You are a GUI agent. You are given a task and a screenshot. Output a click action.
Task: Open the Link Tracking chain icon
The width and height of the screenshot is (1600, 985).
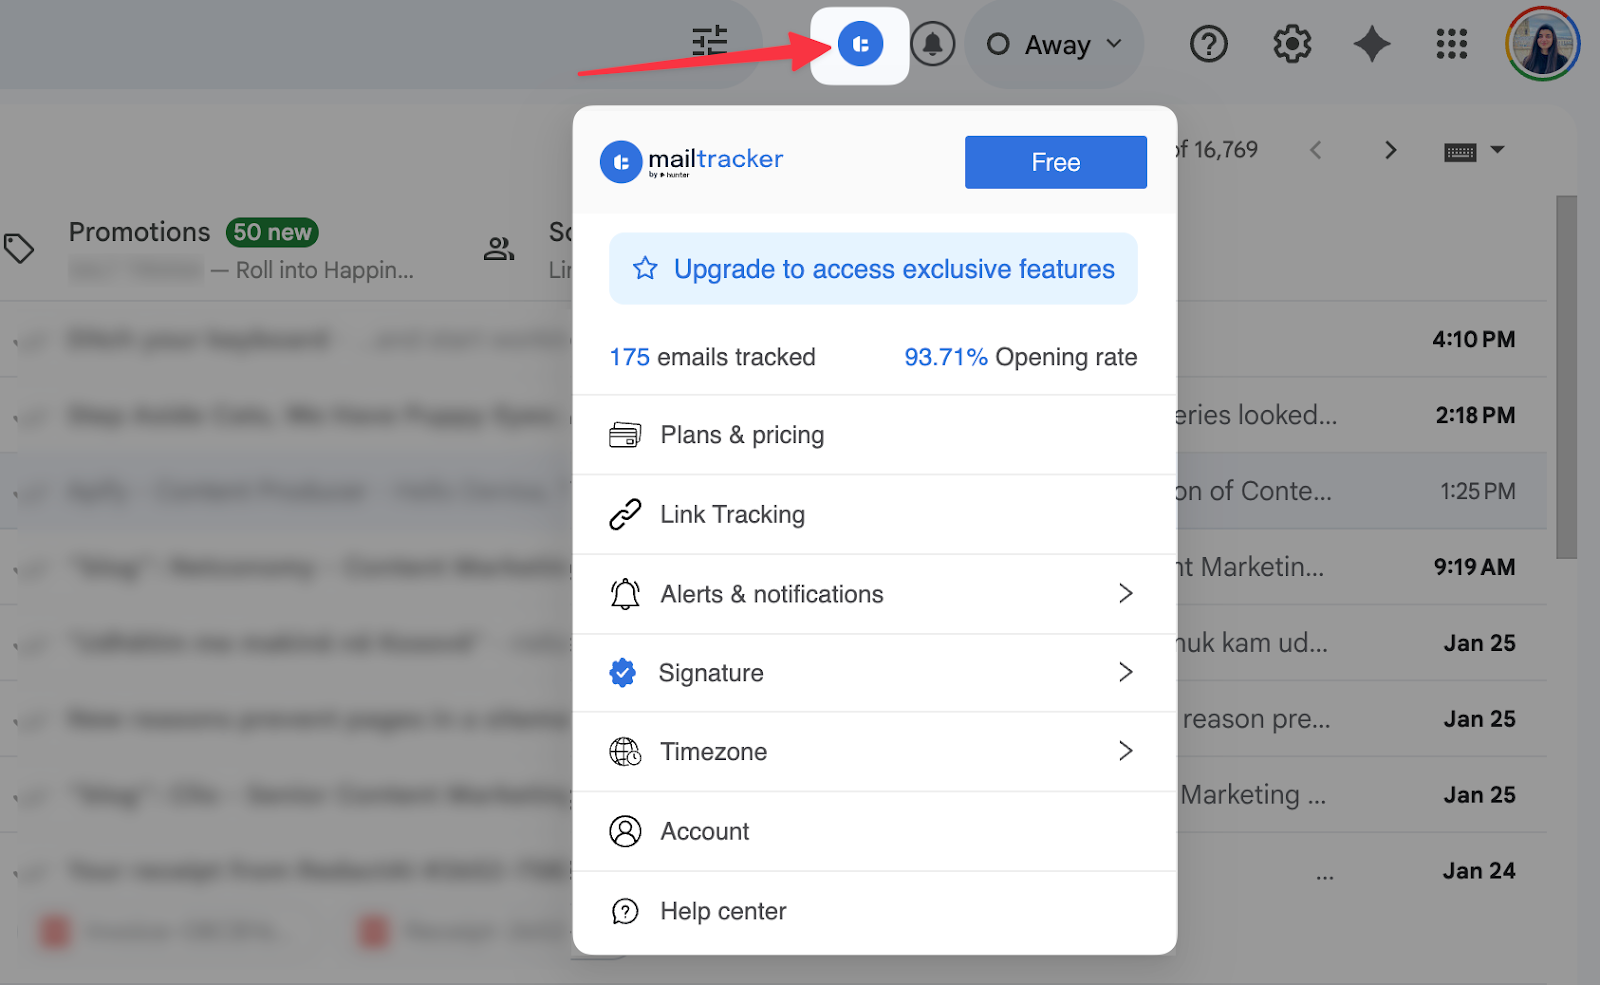tap(626, 514)
